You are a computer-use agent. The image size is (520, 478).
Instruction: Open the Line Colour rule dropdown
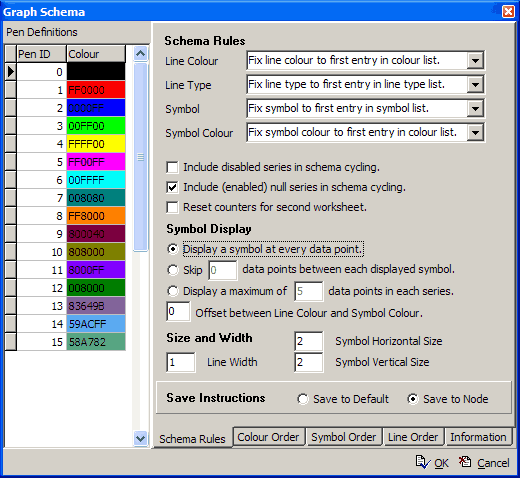(475, 61)
